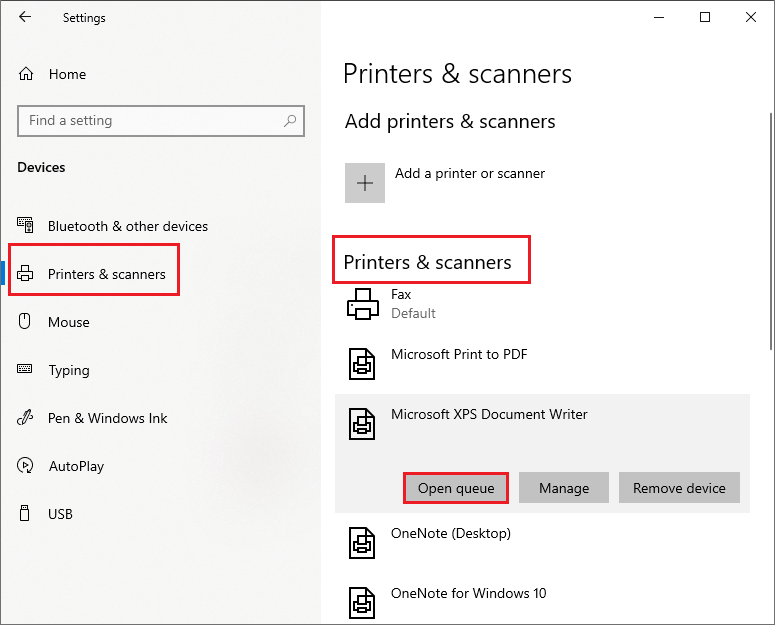Click the OneNote for Windows 10 printer icon
Screen dimensions: 775x625
[362, 603]
